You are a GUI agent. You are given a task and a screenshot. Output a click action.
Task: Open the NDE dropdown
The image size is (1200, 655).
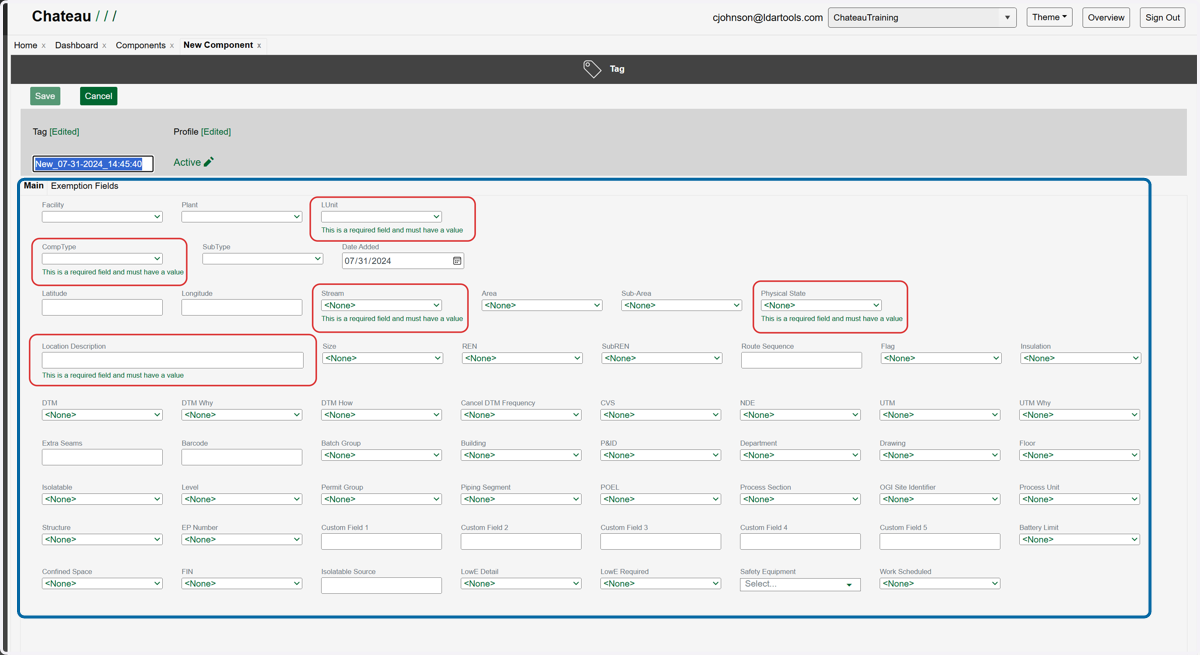800,414
